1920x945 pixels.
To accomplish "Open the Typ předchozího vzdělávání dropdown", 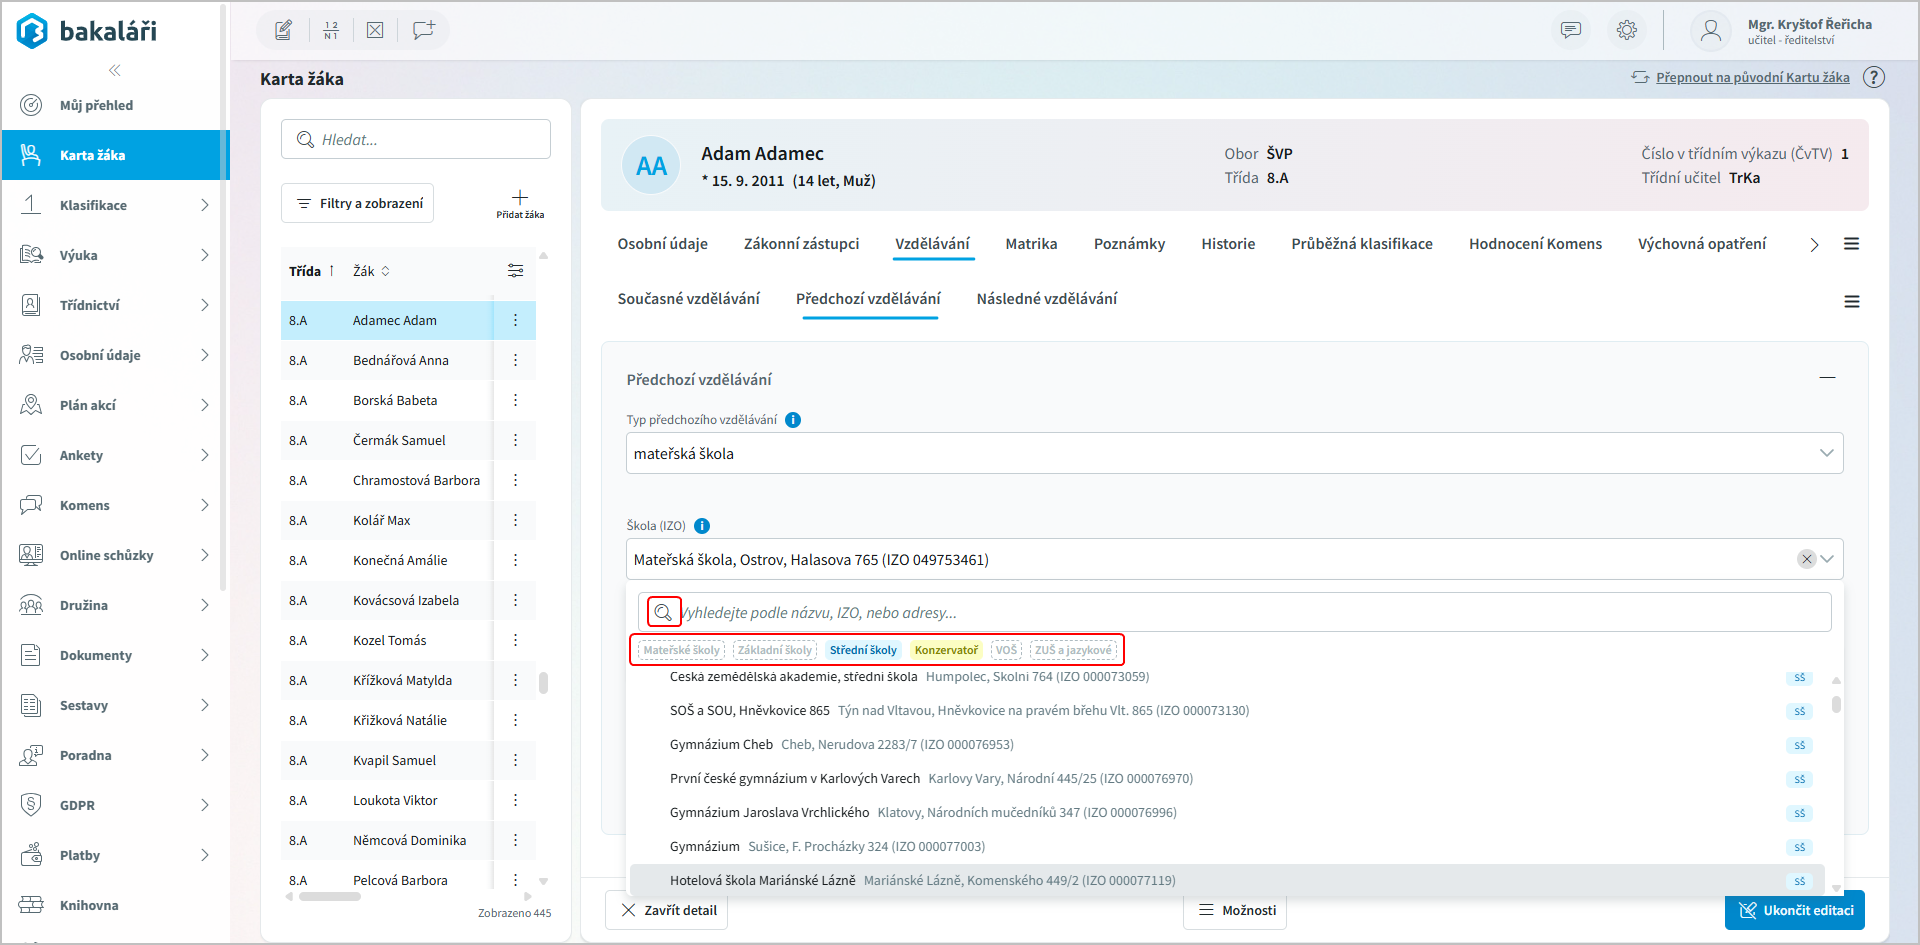I will pyautogui.click(x=1234, y=454).
